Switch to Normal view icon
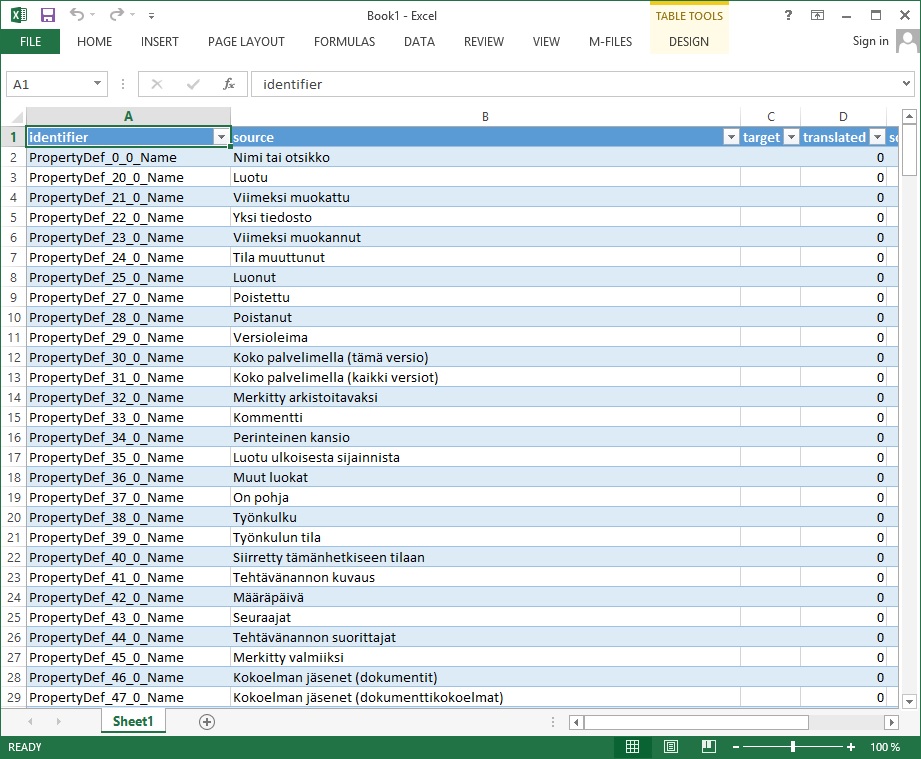 click(633, 747)
